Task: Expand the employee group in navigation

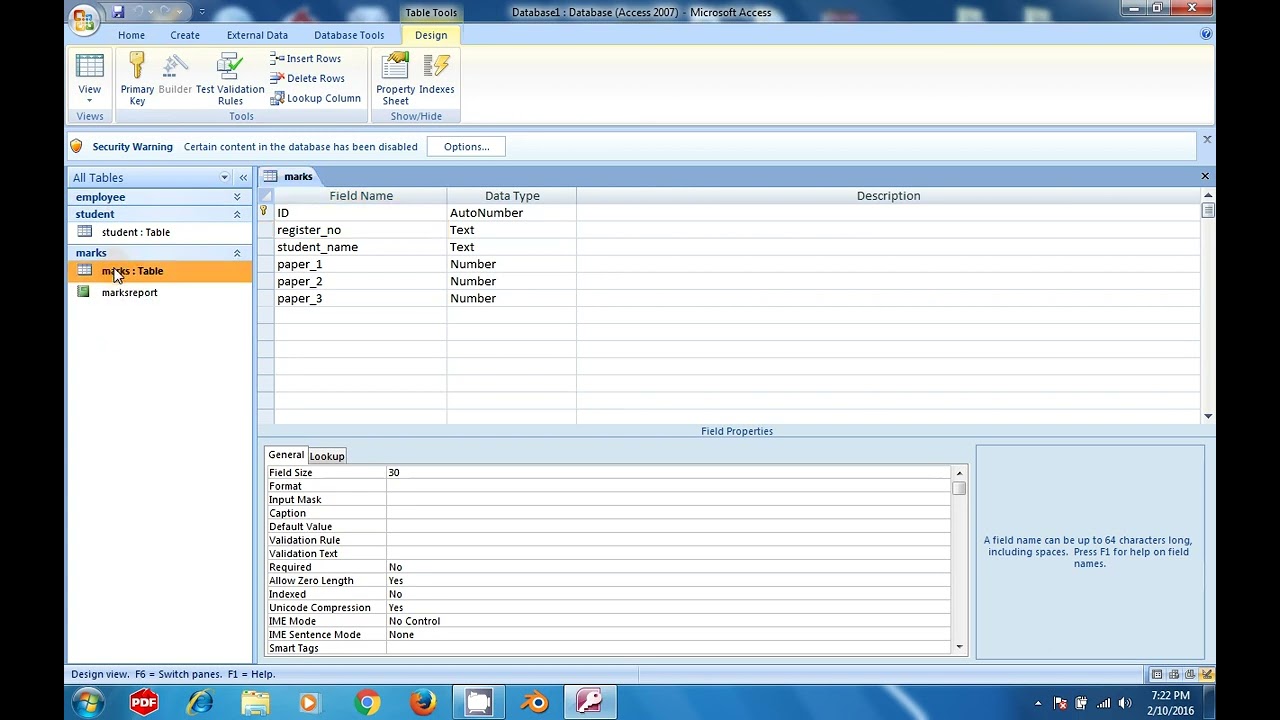Action: click(237, 197)
